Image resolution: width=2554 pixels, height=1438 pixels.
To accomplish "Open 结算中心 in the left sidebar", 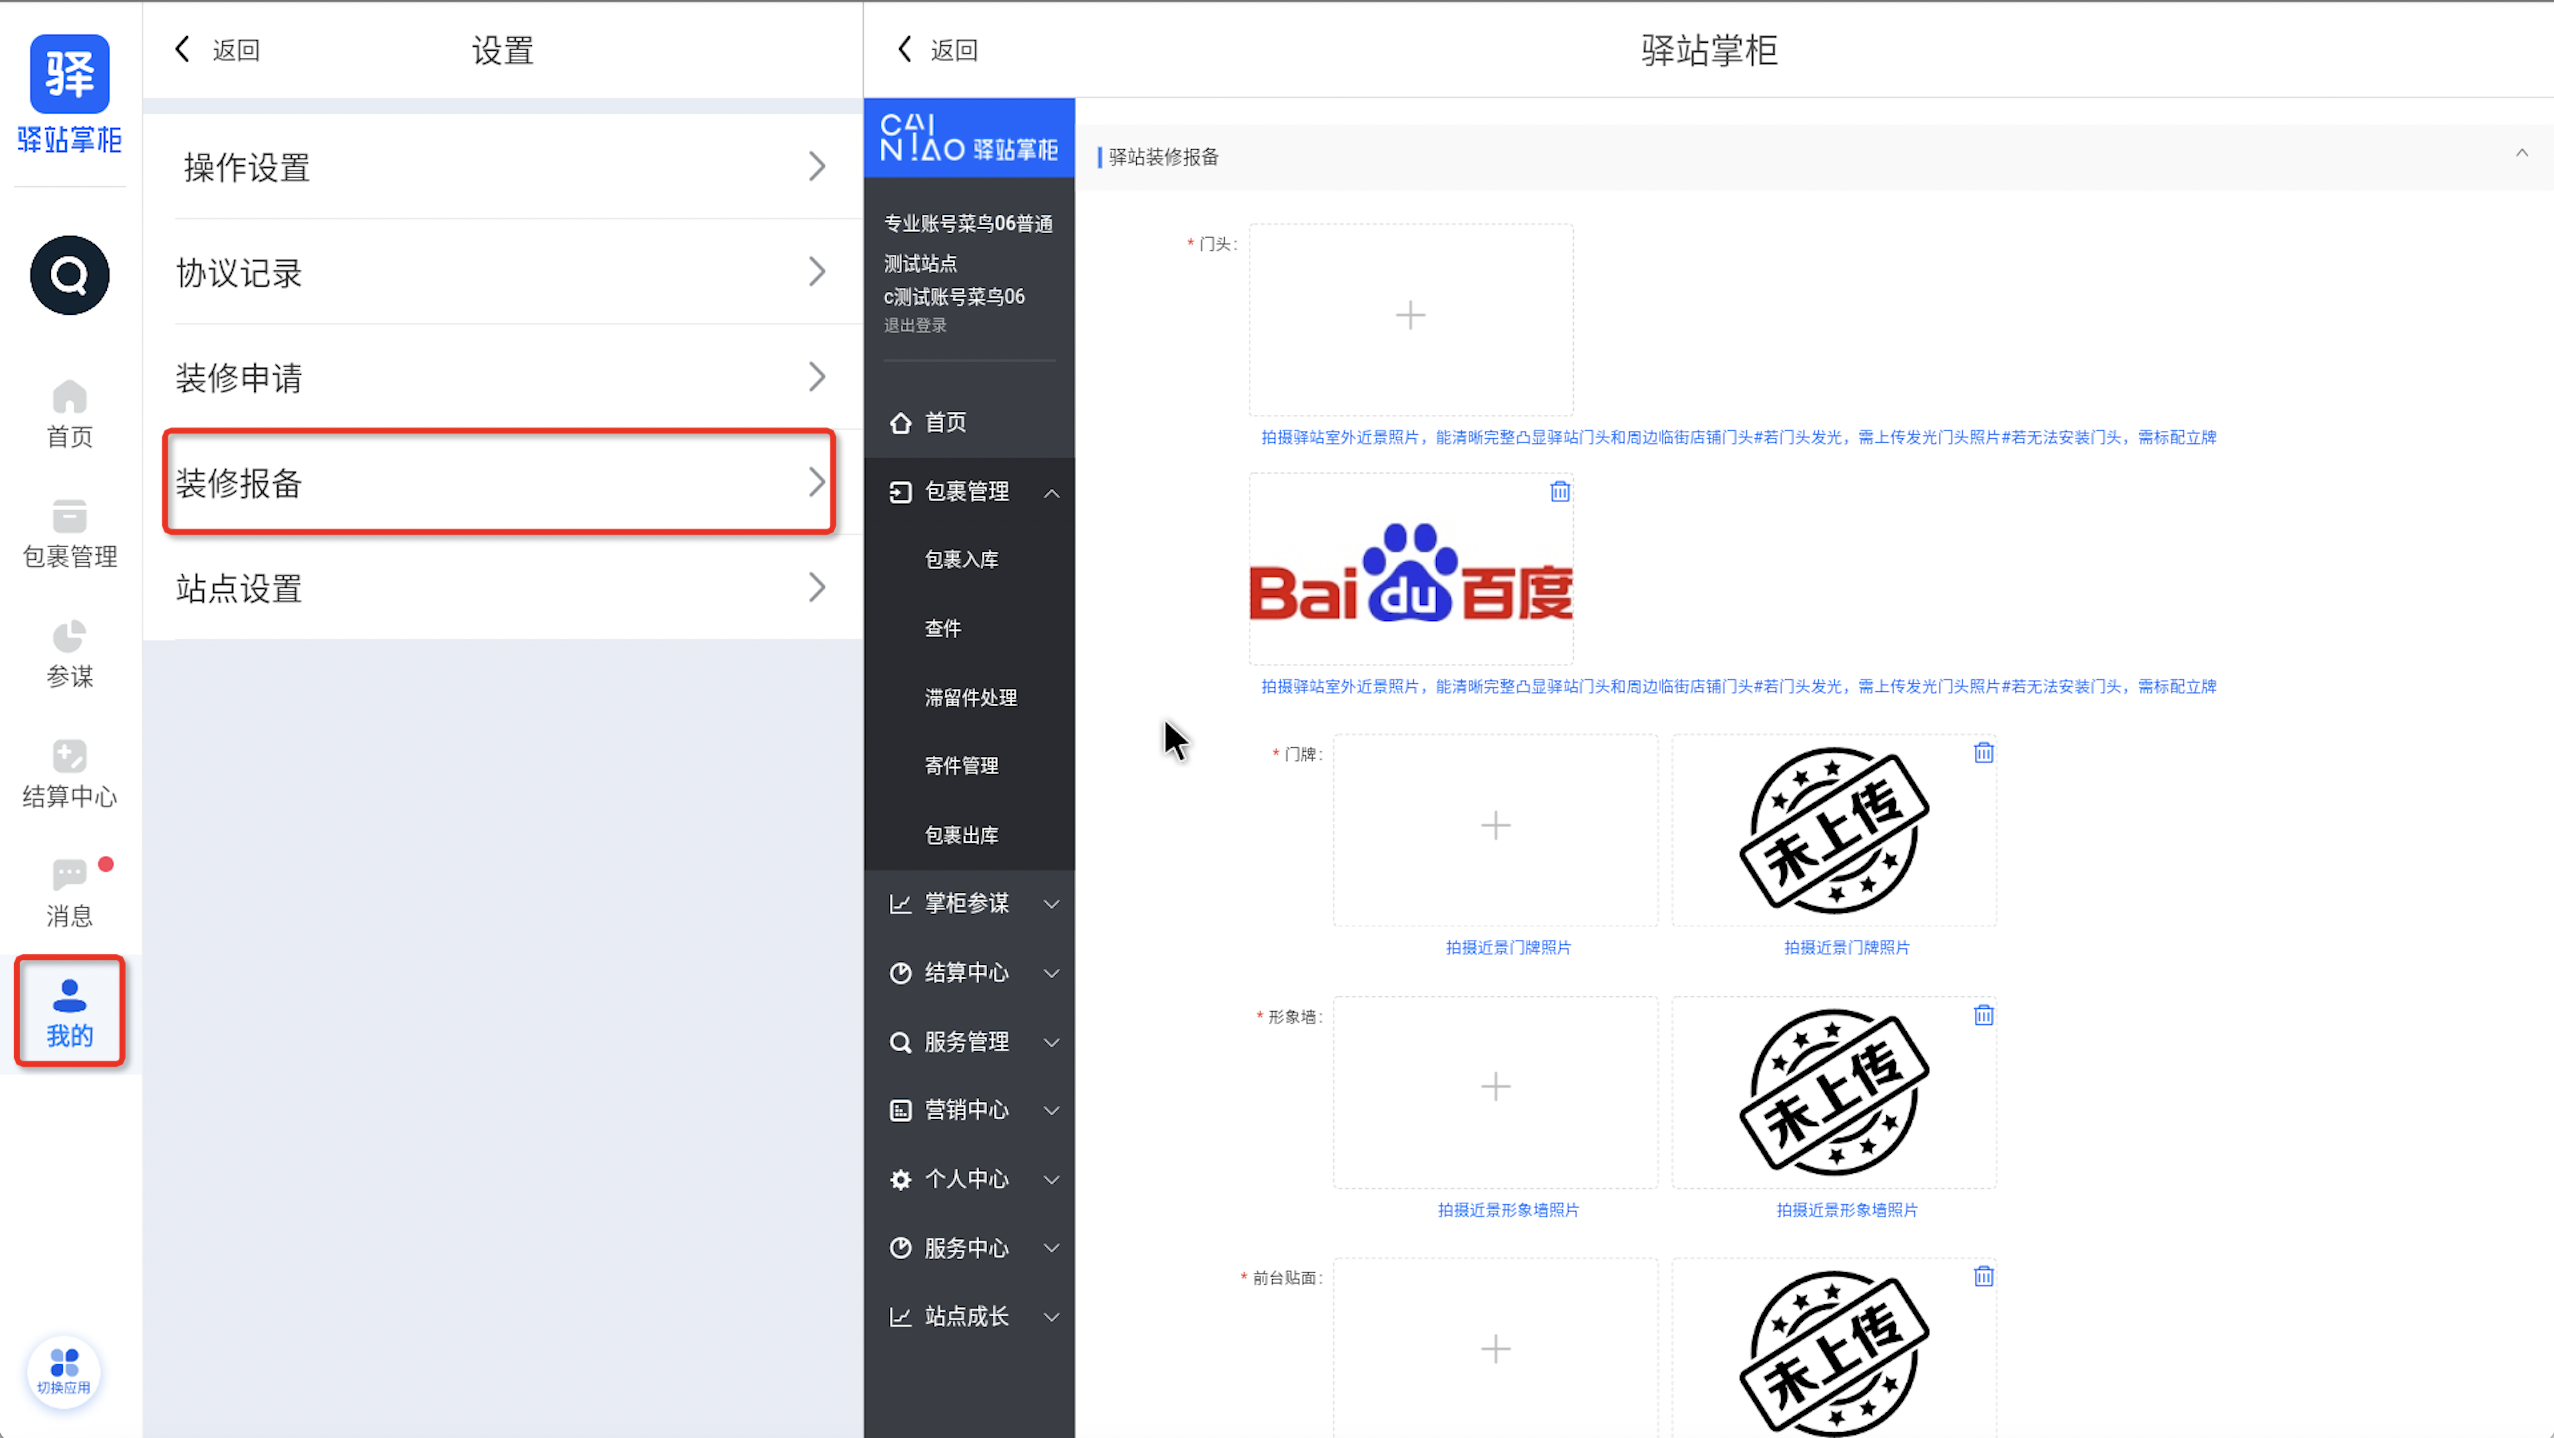I will [x=69, y=774].
